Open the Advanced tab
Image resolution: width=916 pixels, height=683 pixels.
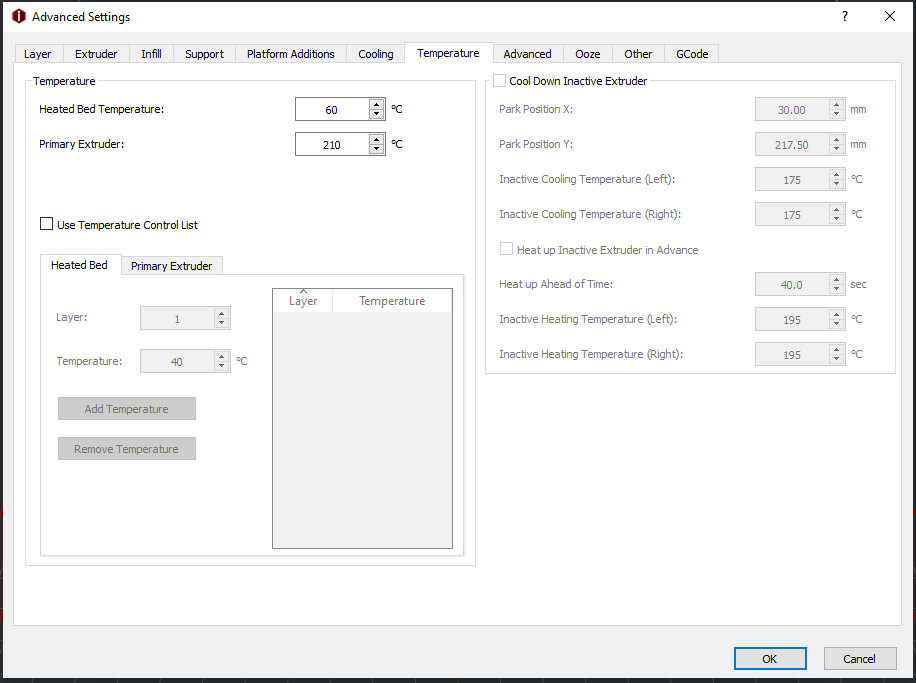pyautogui.click(x=527, y=54)
